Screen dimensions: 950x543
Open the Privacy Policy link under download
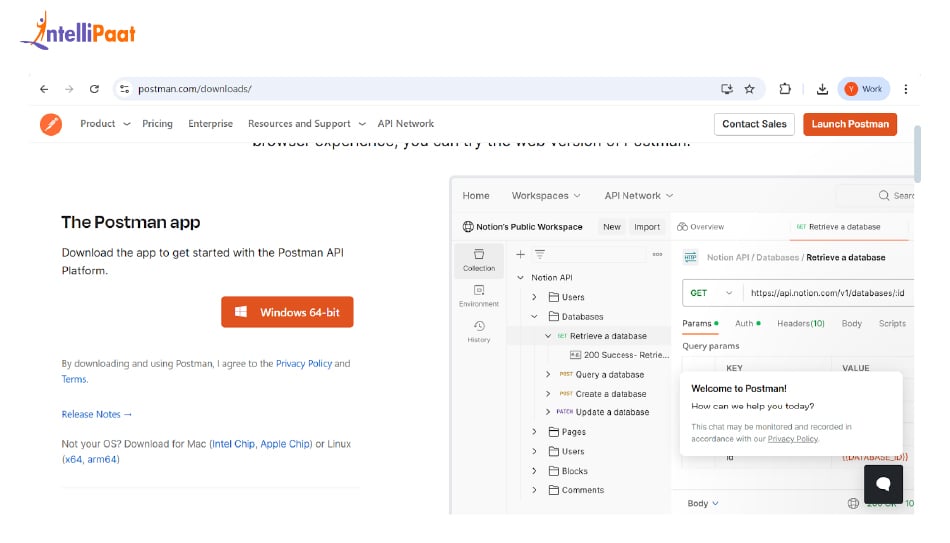tap(304, 364)
